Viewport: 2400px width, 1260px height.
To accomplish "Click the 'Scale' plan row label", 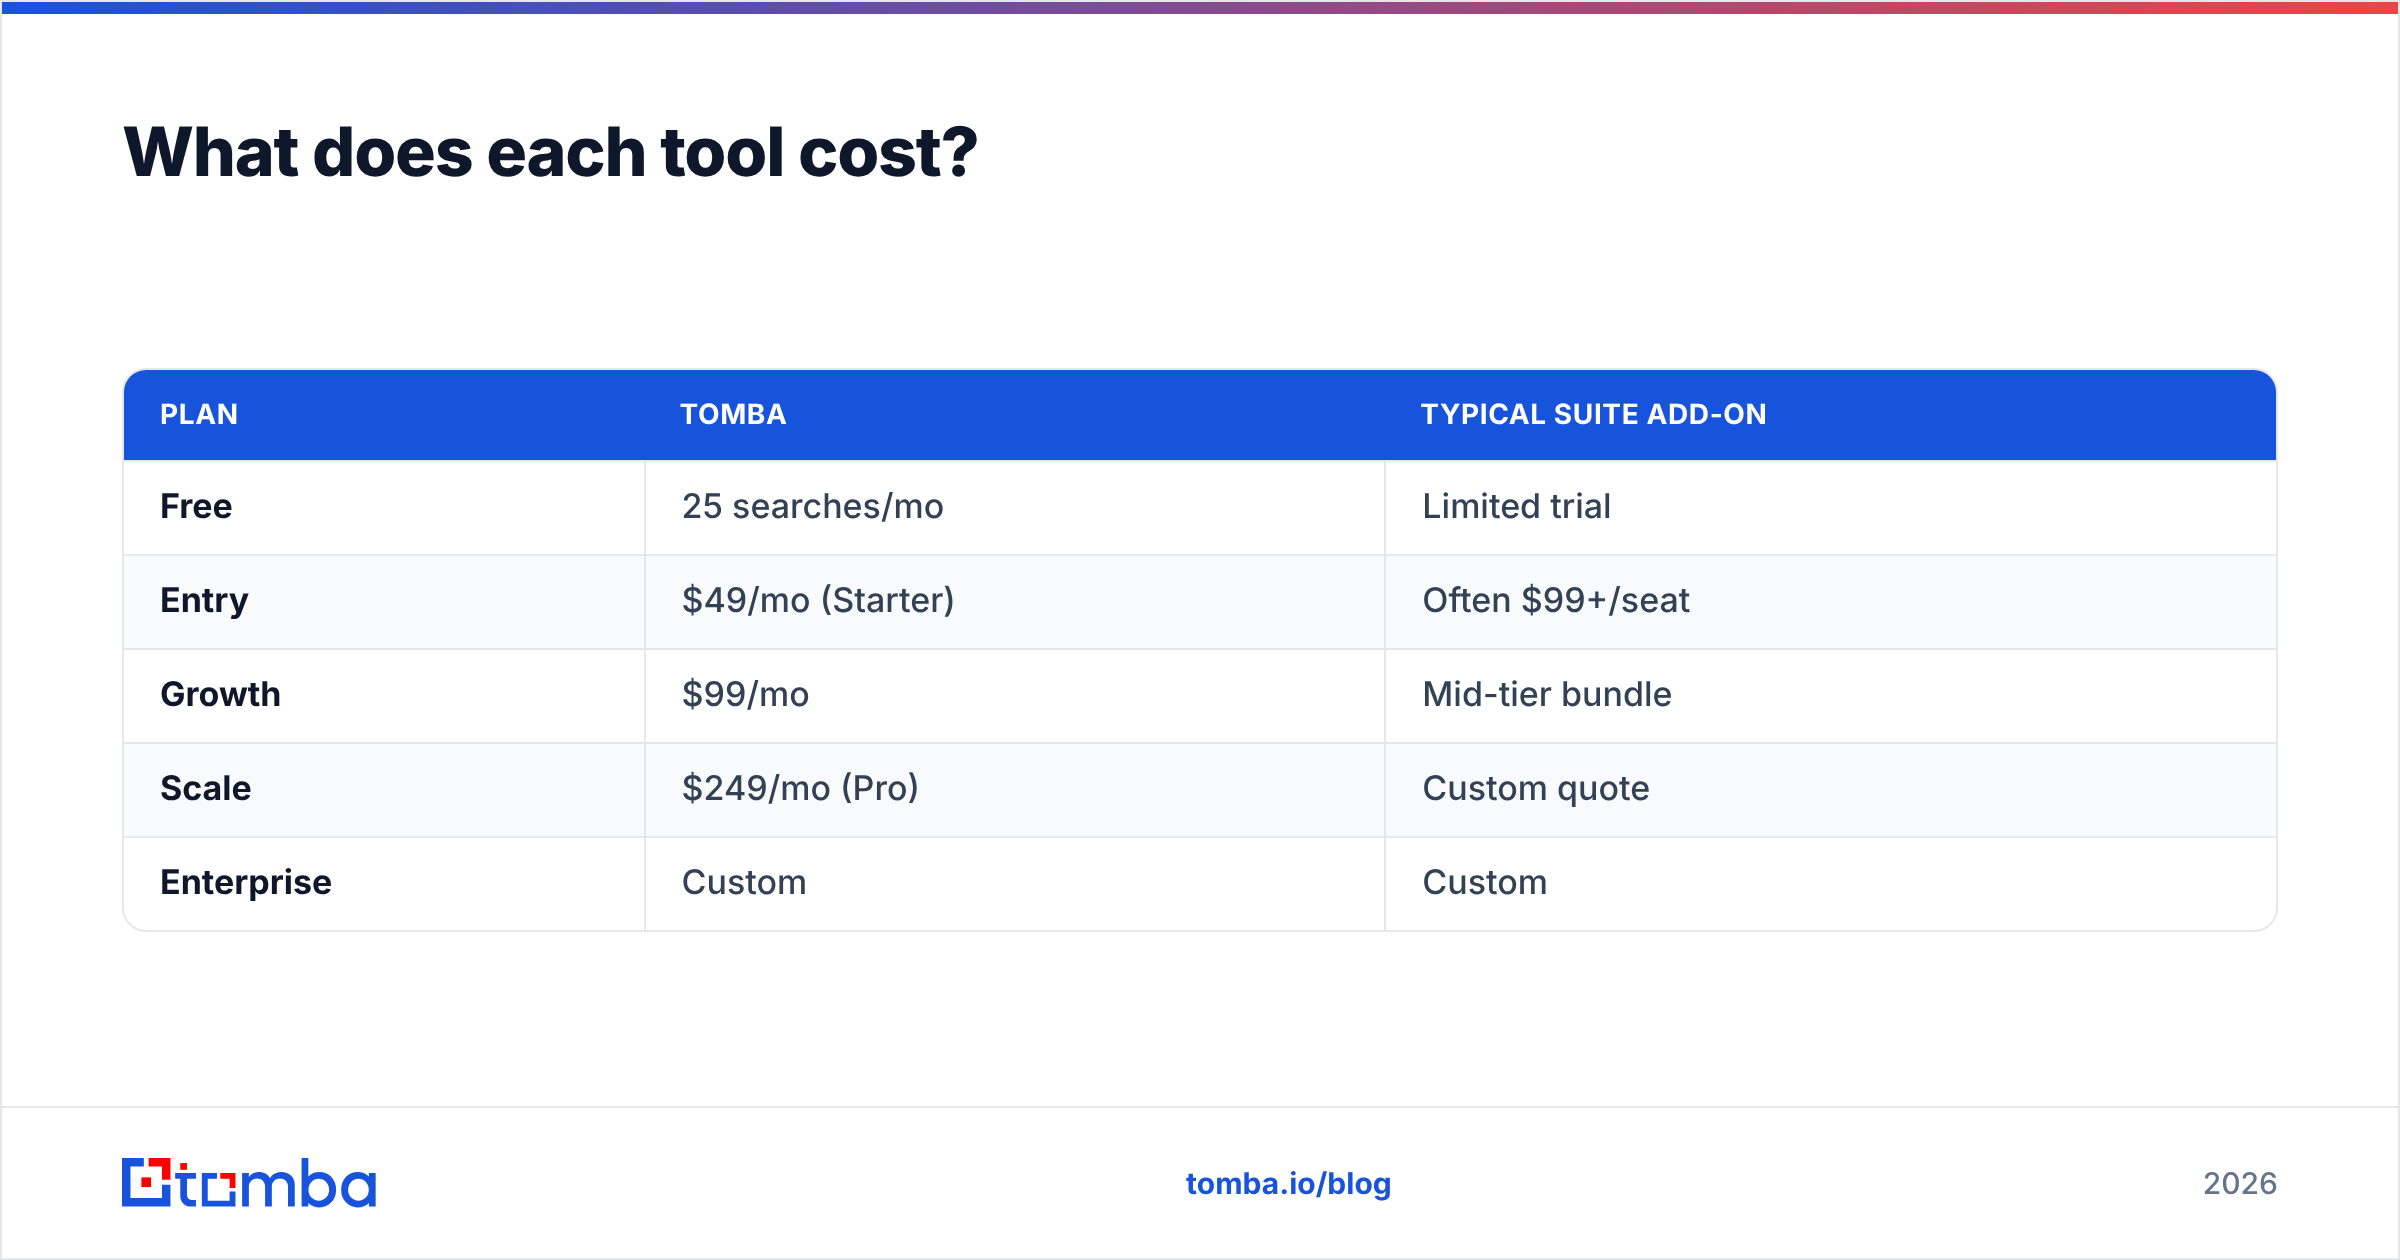I will click(x=205, y=788).
